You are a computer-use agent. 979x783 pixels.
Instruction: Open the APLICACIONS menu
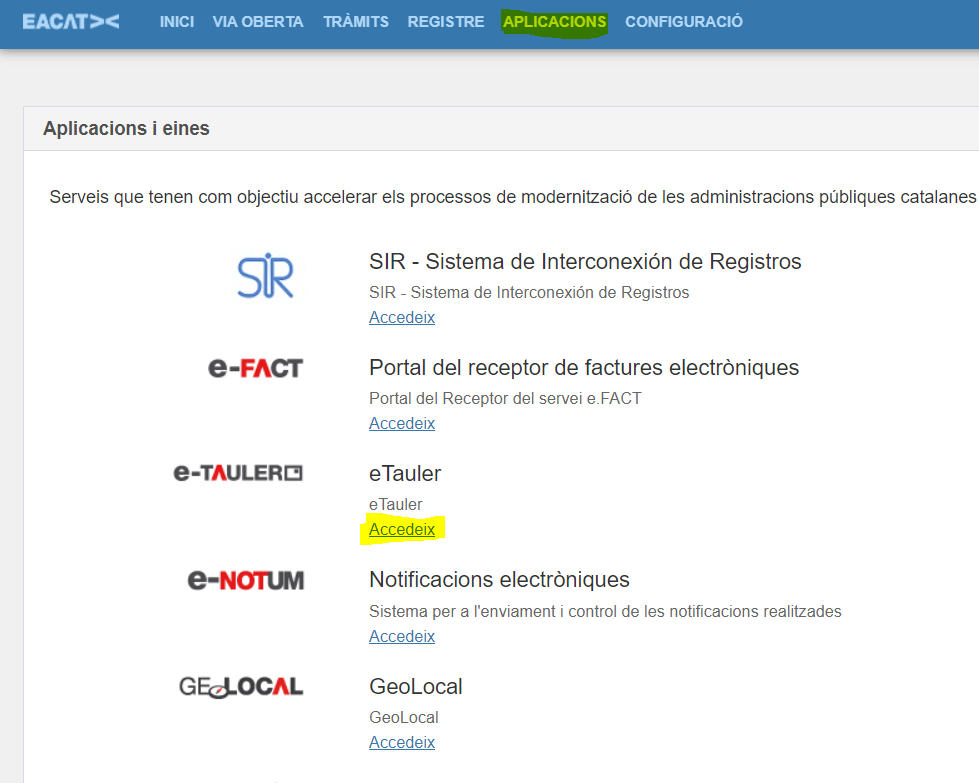[x=554, y=22]
